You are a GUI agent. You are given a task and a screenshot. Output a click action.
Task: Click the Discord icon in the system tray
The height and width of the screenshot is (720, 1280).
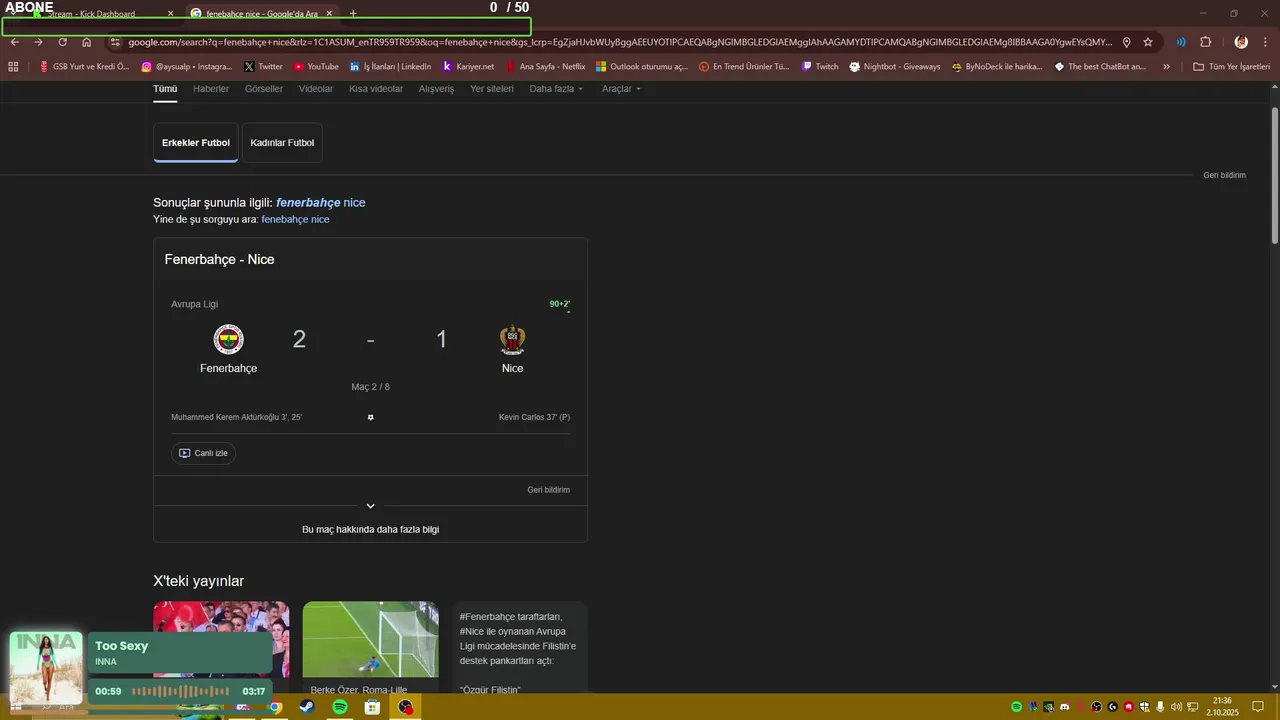point(1065,707)
